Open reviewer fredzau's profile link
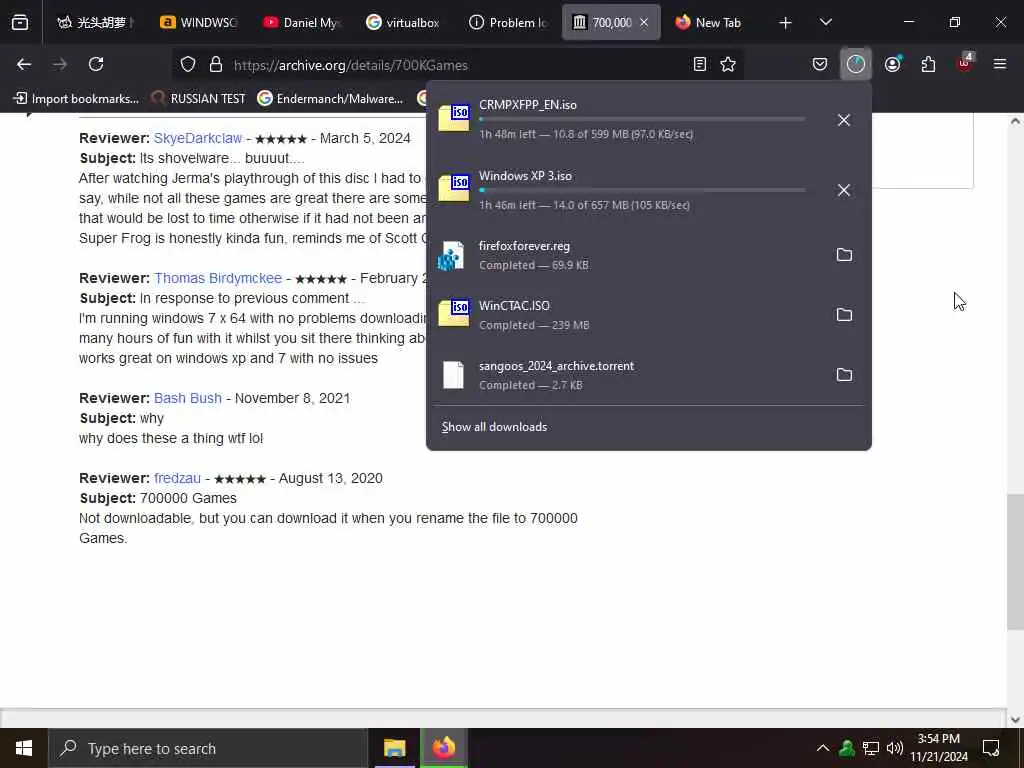 click(x=178, y=478)
